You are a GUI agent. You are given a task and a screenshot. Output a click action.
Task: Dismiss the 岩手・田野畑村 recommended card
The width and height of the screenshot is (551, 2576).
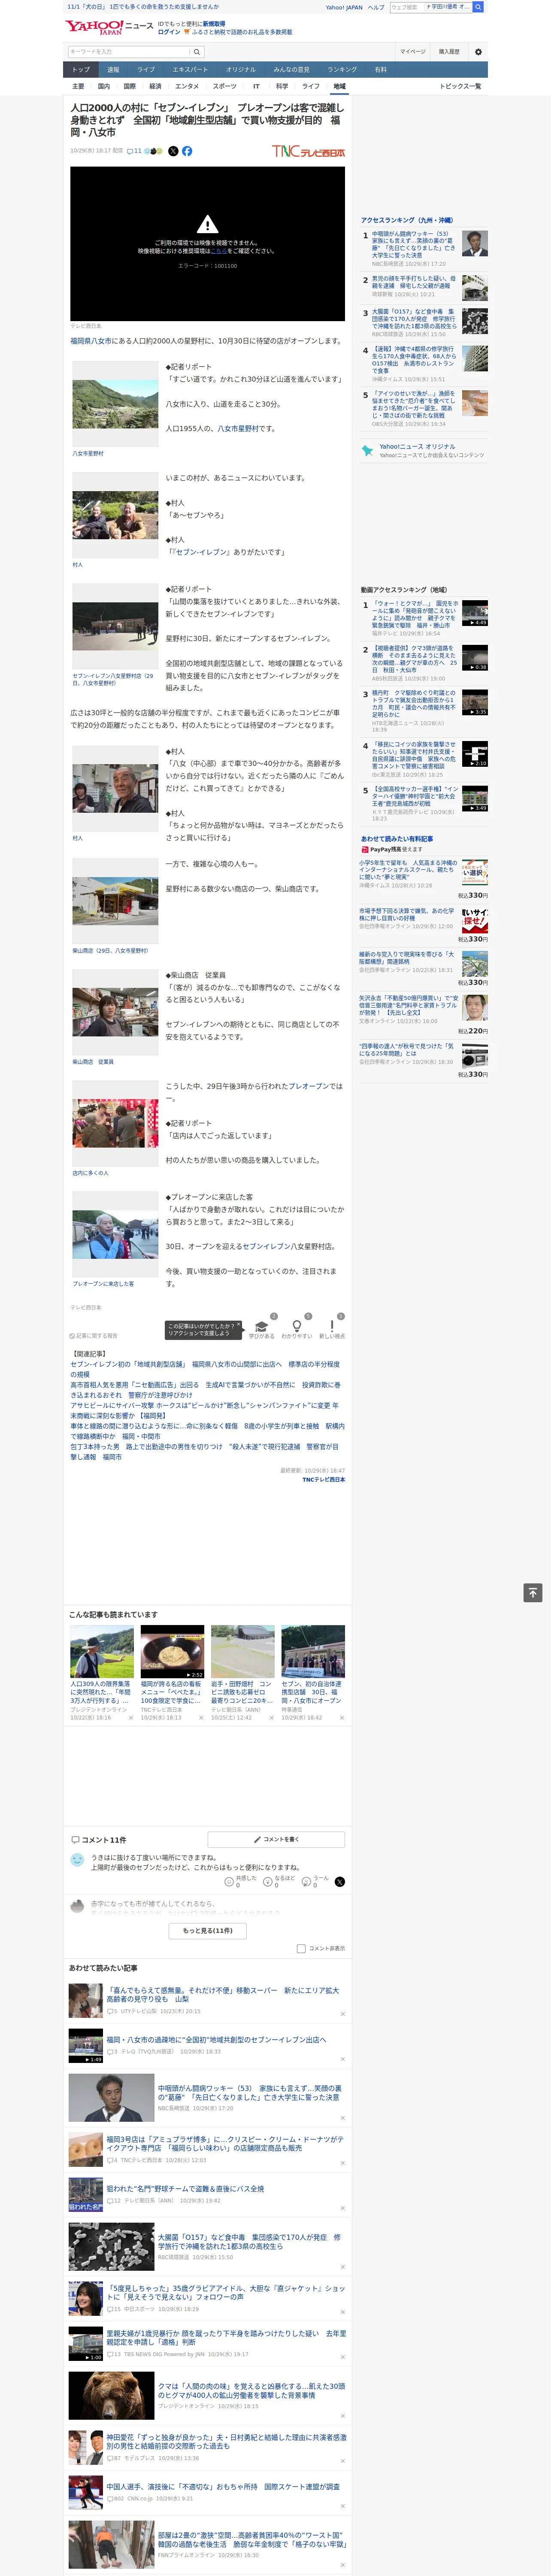point(271,1718)
